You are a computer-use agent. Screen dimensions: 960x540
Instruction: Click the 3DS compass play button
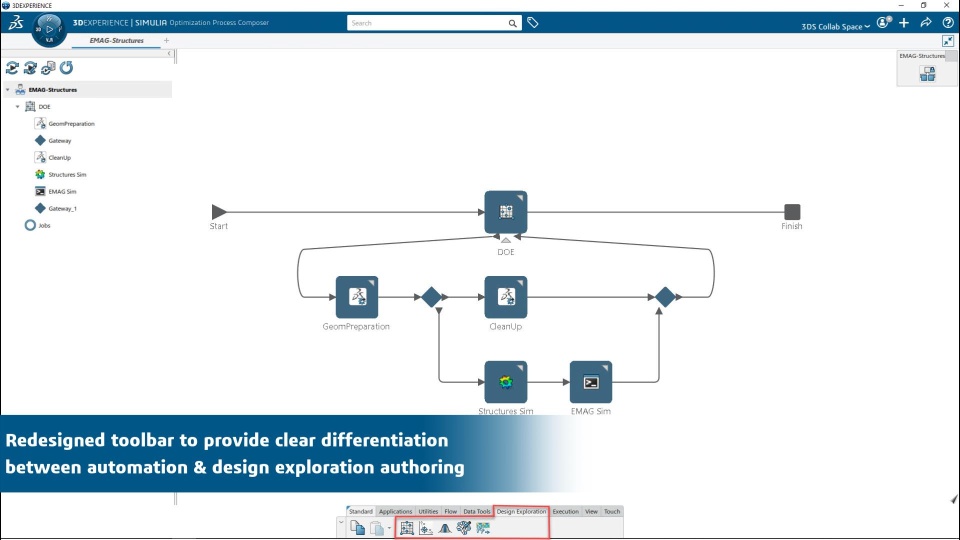coord(50,29)
